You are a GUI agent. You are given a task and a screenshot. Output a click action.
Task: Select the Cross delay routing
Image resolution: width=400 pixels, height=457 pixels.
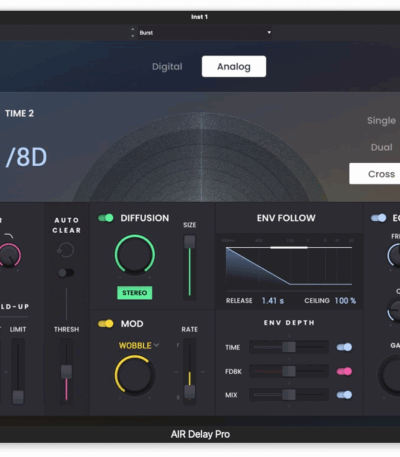375,174
